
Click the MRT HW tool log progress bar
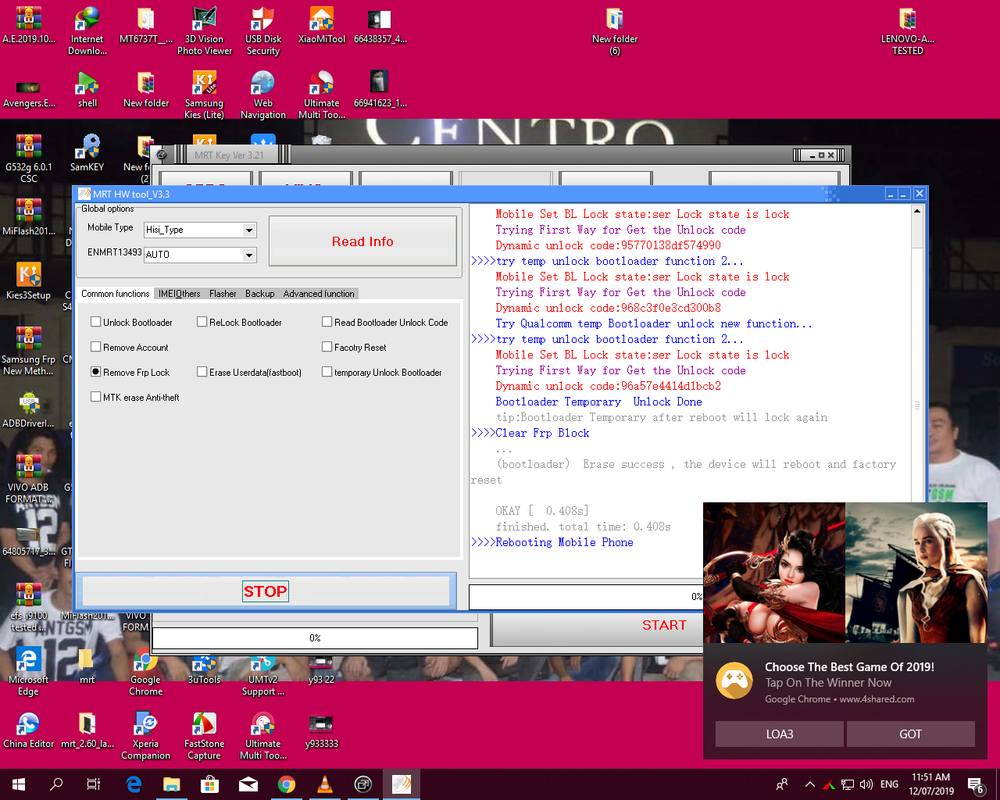pos(586,596)
